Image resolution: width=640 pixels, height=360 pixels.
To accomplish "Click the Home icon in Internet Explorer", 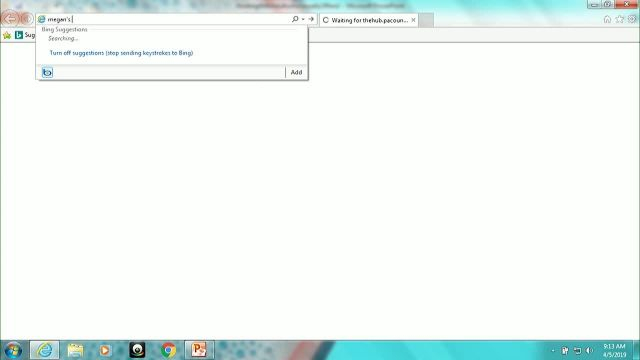I will pos(607,19).
